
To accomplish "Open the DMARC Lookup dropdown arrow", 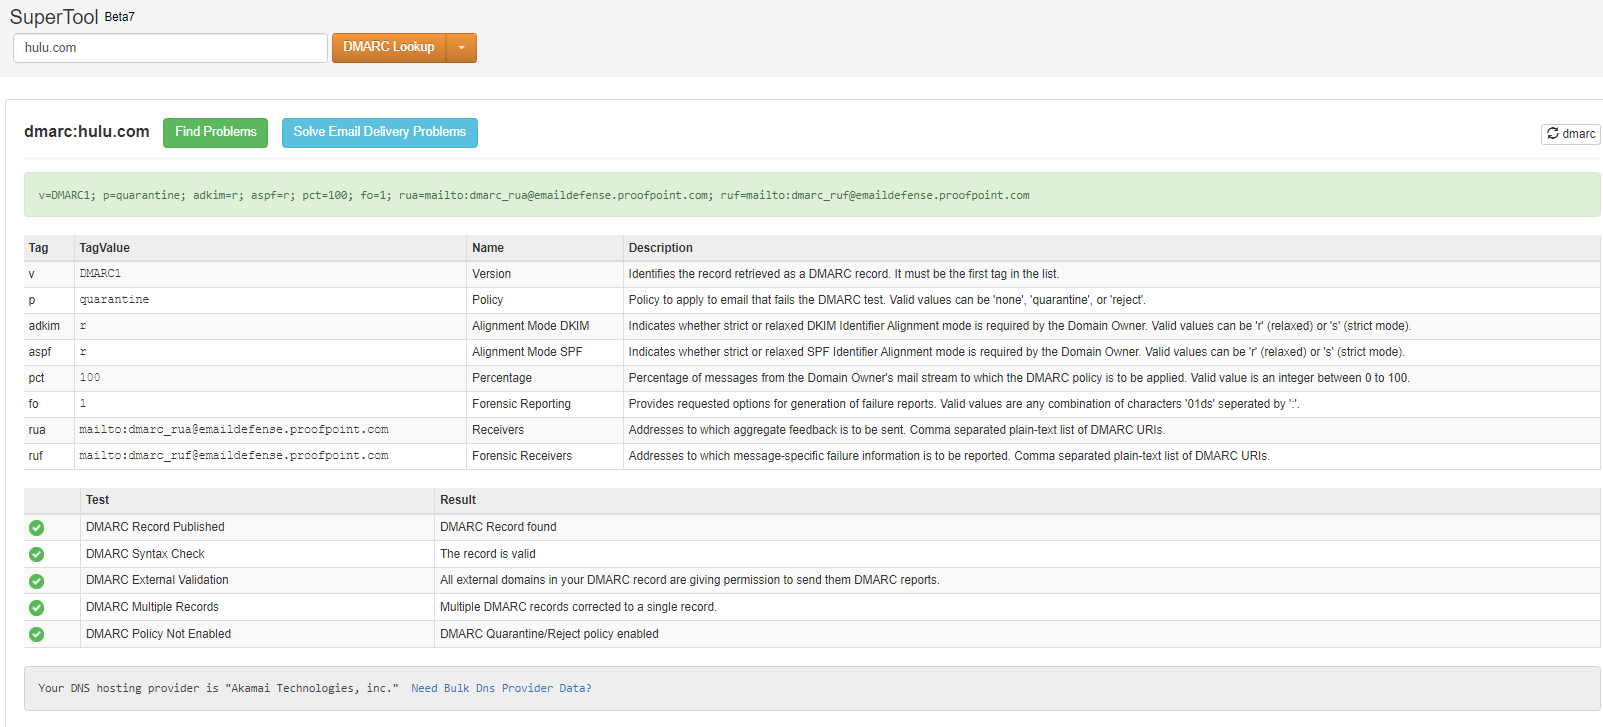I will coord(461,48).
